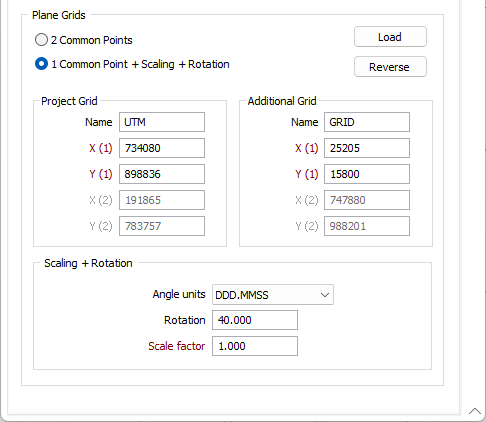Click the Reverse button
This screenshot has width=486, height=422.
[390, 67]
